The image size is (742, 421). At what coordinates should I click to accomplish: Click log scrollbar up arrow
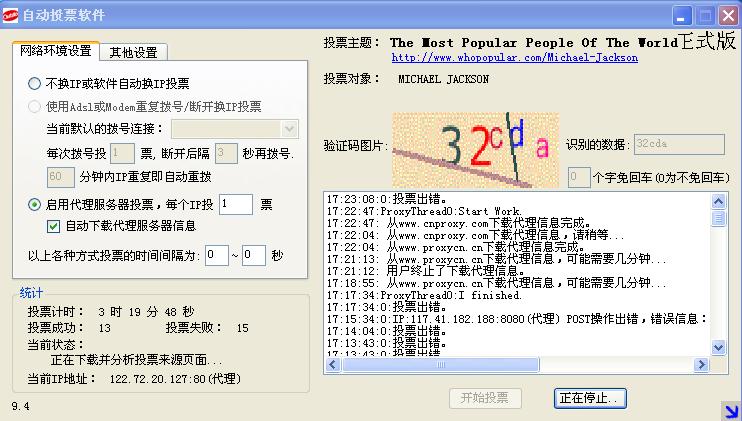[718, 202]
